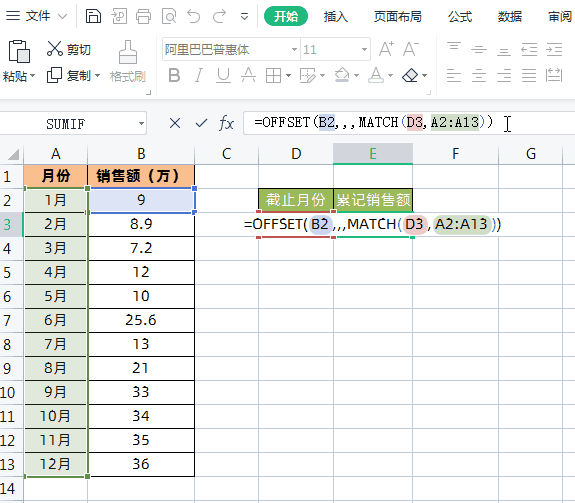The height and width of the screenshot is (503, 575).
Task: Decrease font size with A- icon
Action: (x=410, y=49)
